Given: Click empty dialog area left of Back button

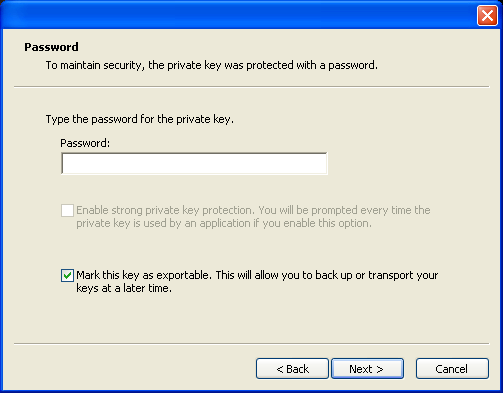Looking at the screenshot, I should click(133, 369).
